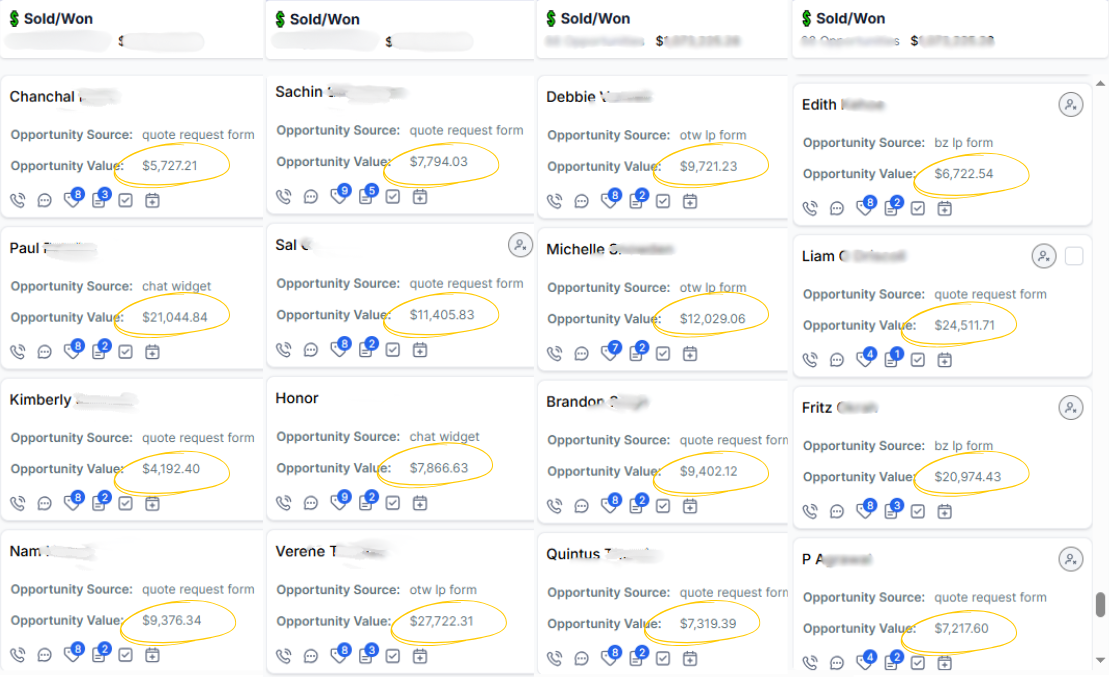1109x677 pixels.
Task: Click the phone call icon on Chanchal's card
Action: point(17,200)
